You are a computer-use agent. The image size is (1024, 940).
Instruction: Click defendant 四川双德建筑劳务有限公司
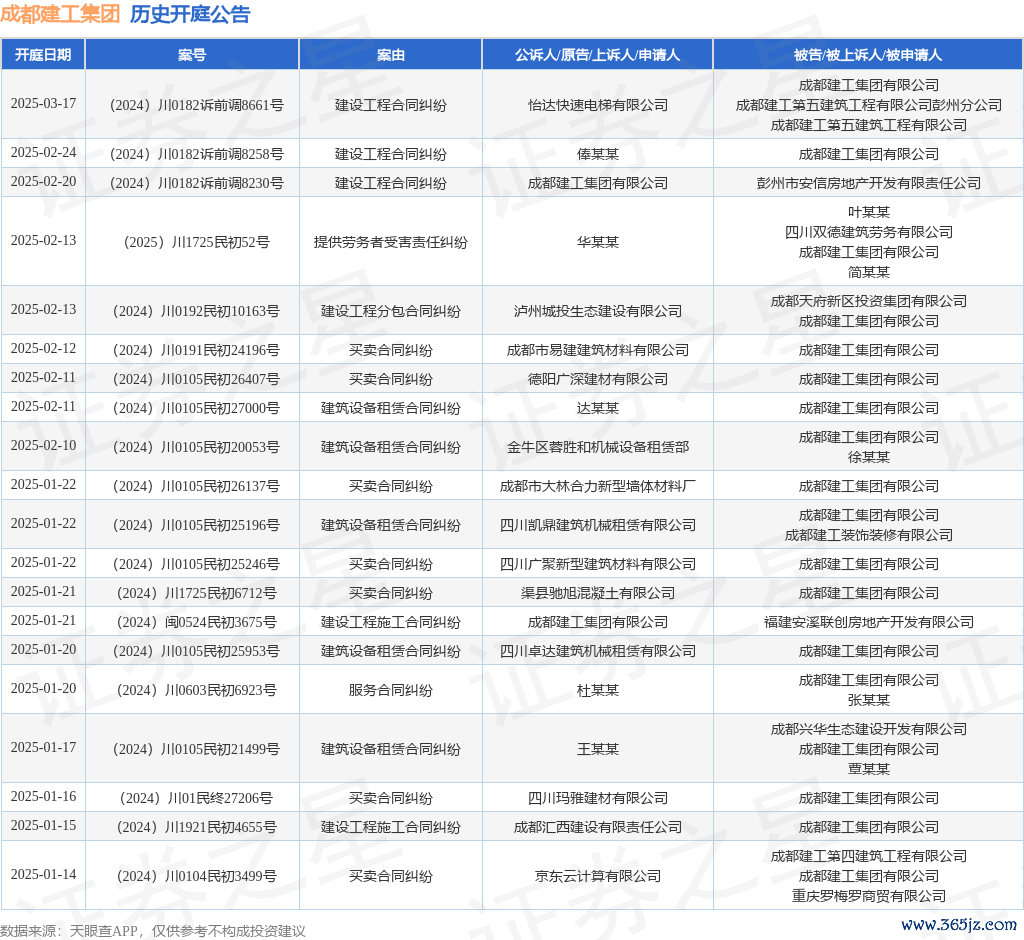(x=869, y=232)
